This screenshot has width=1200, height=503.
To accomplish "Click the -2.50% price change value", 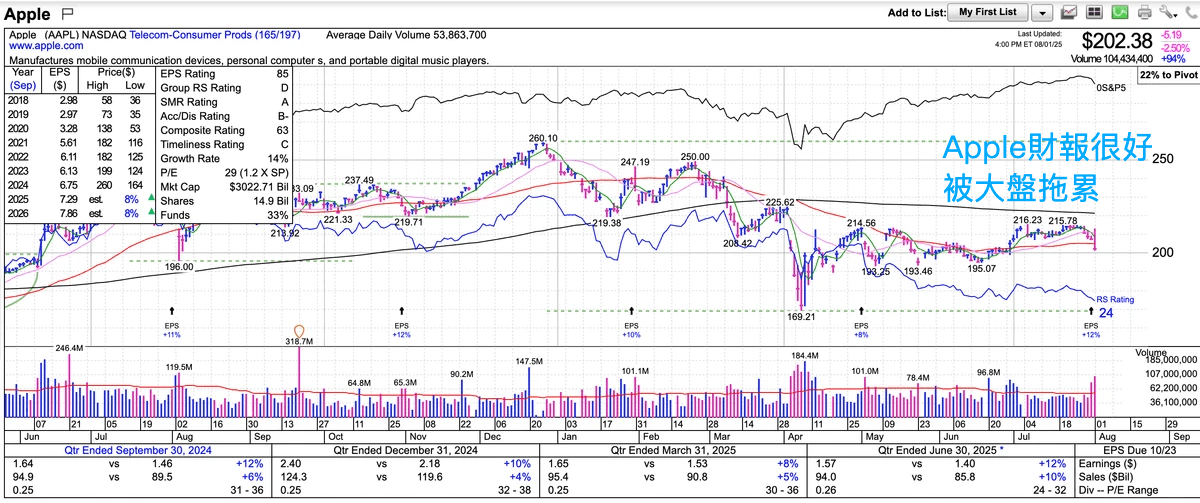I will point(1176,47).
